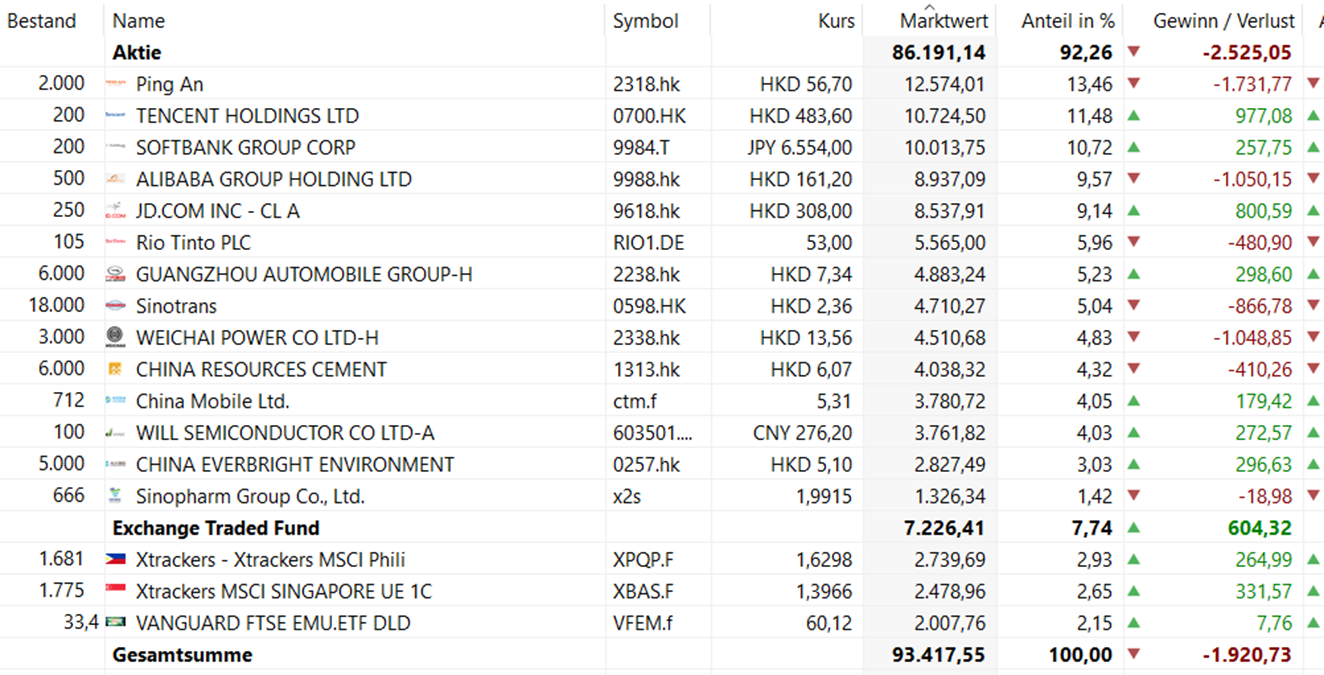Click the Sinopharm Group logo icon

115,496
